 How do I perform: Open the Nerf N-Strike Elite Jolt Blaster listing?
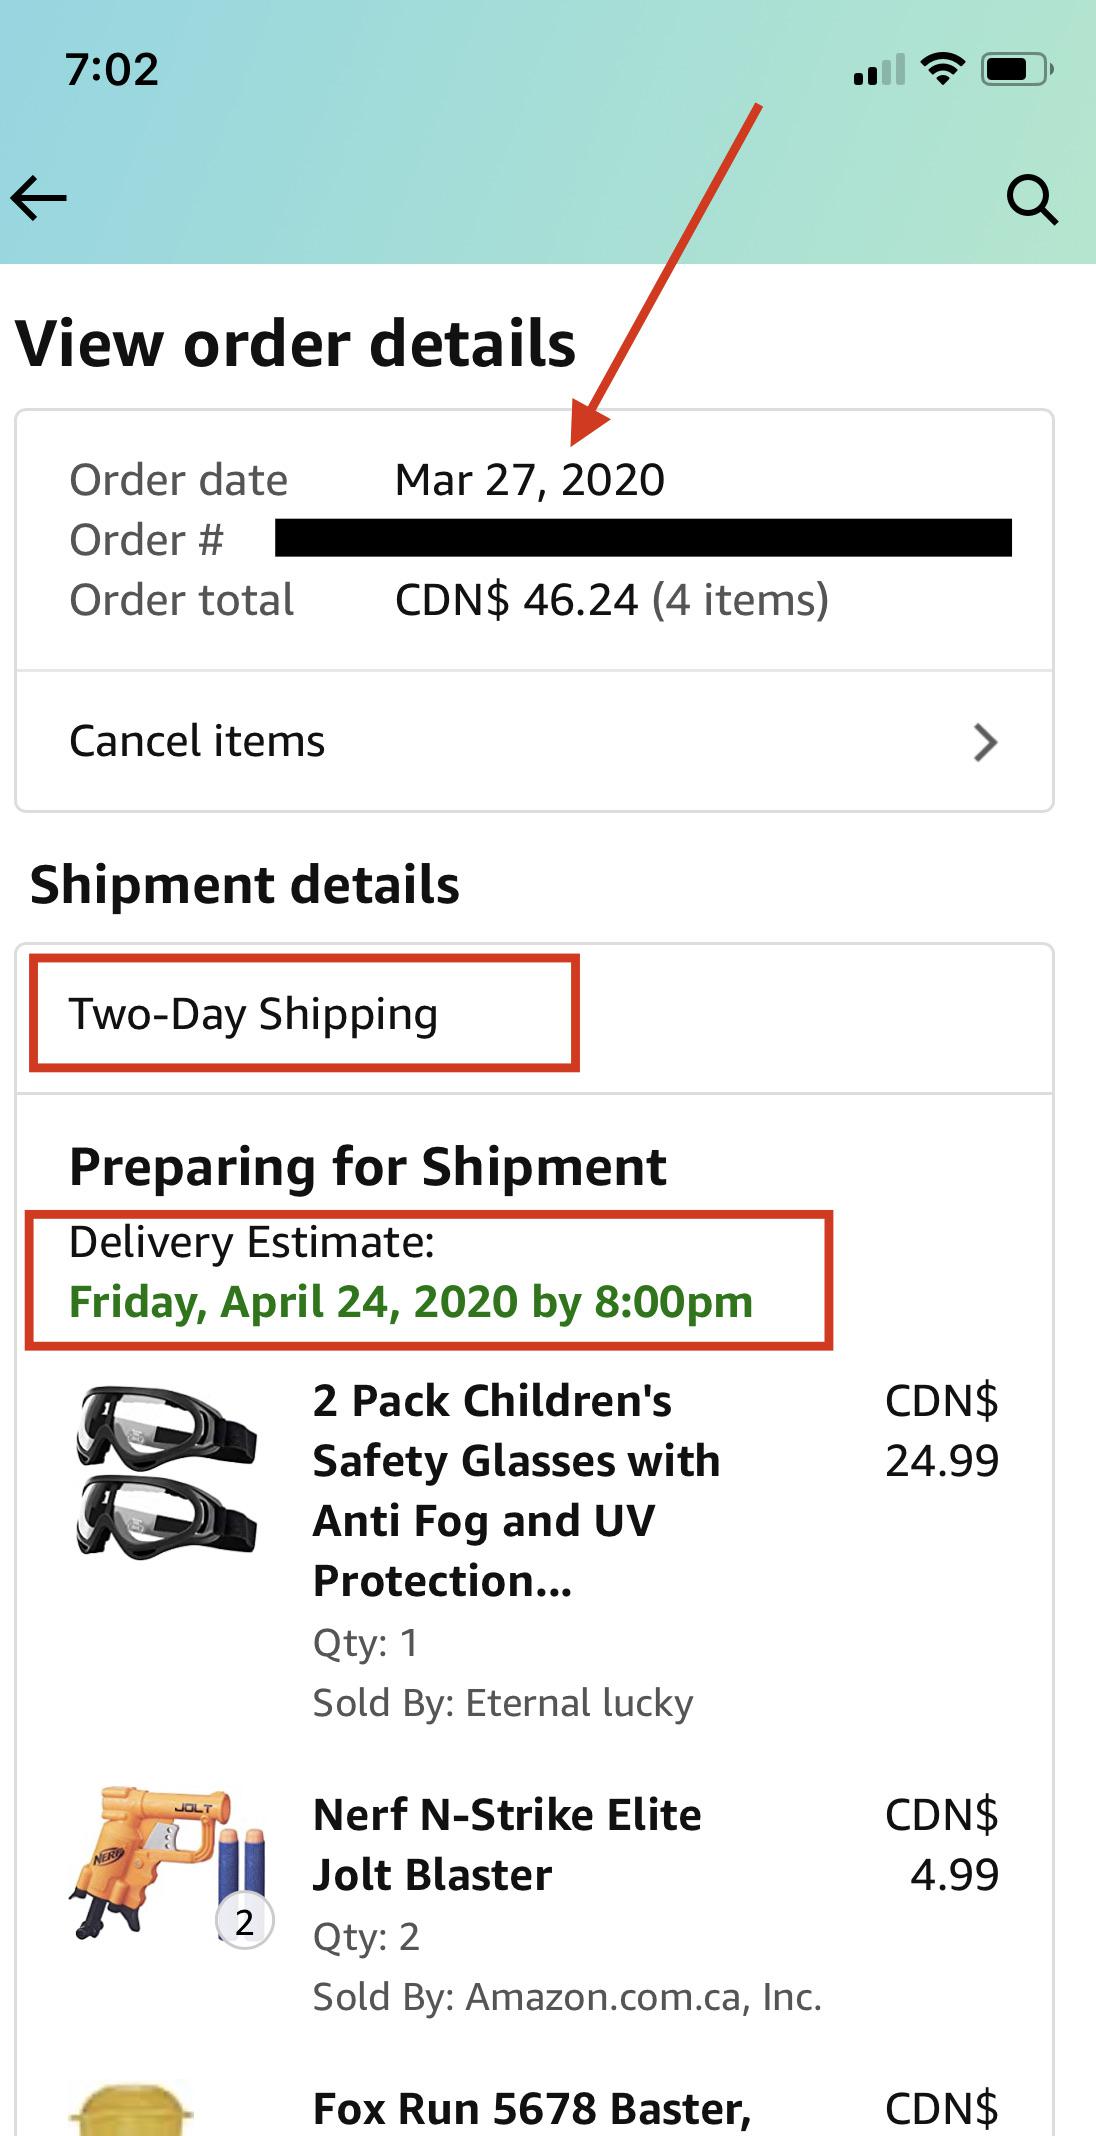[x=506, y=1845]
